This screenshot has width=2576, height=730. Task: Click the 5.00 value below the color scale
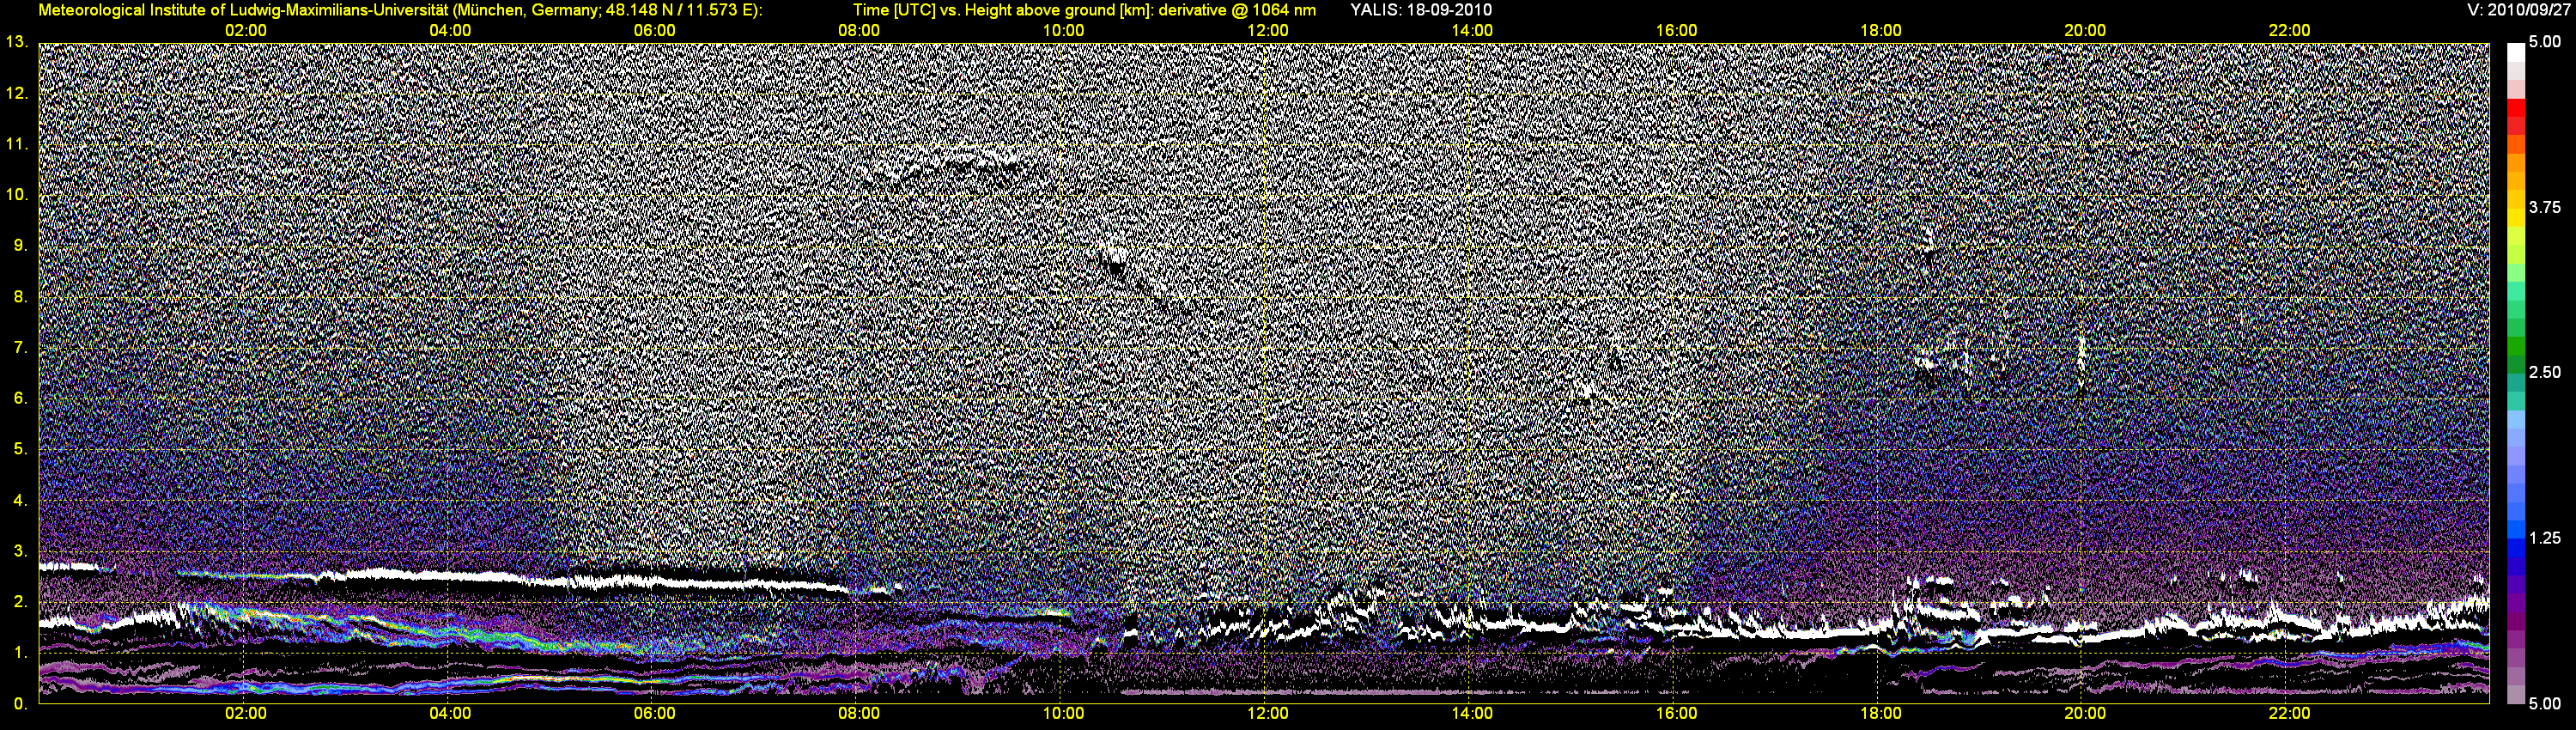[2545, 704]
